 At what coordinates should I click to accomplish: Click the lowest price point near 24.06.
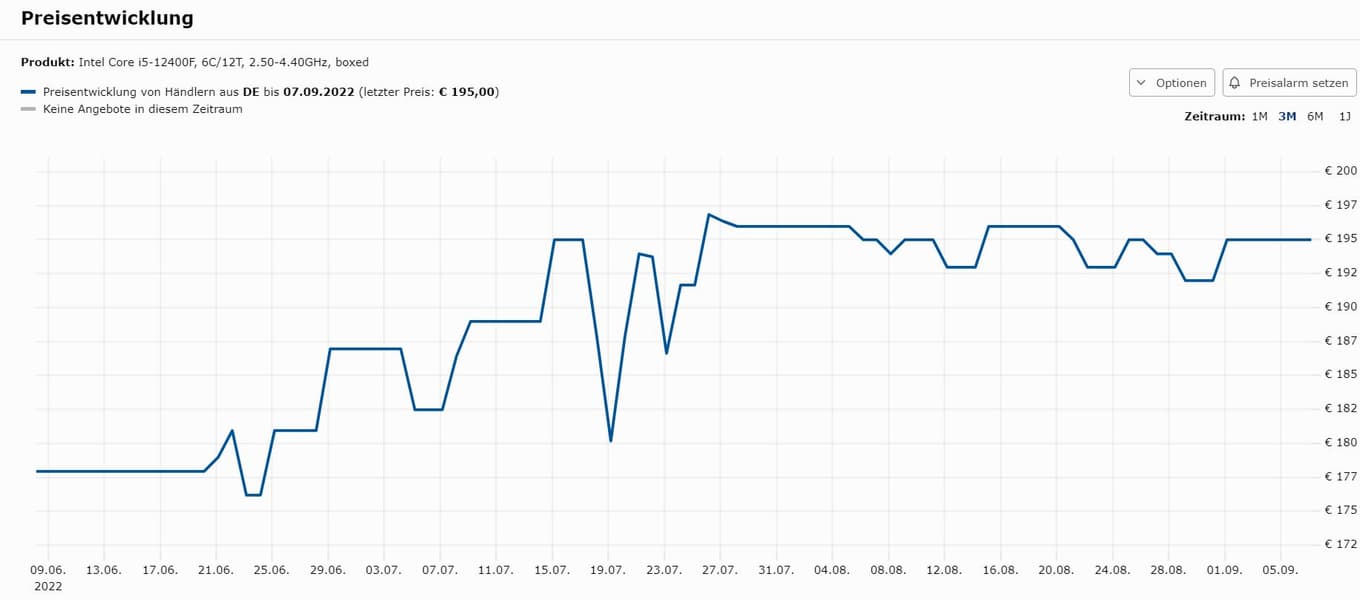tap(253, 495)
